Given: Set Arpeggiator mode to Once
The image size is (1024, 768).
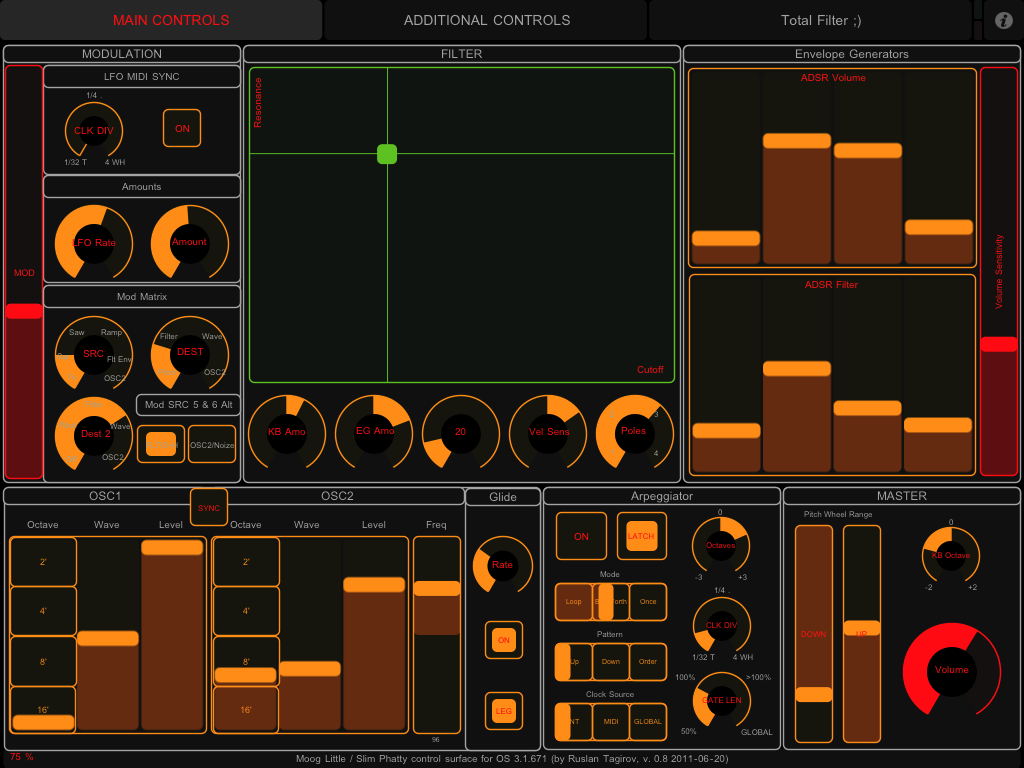Looking at the screenshot, I should [648, 602].
